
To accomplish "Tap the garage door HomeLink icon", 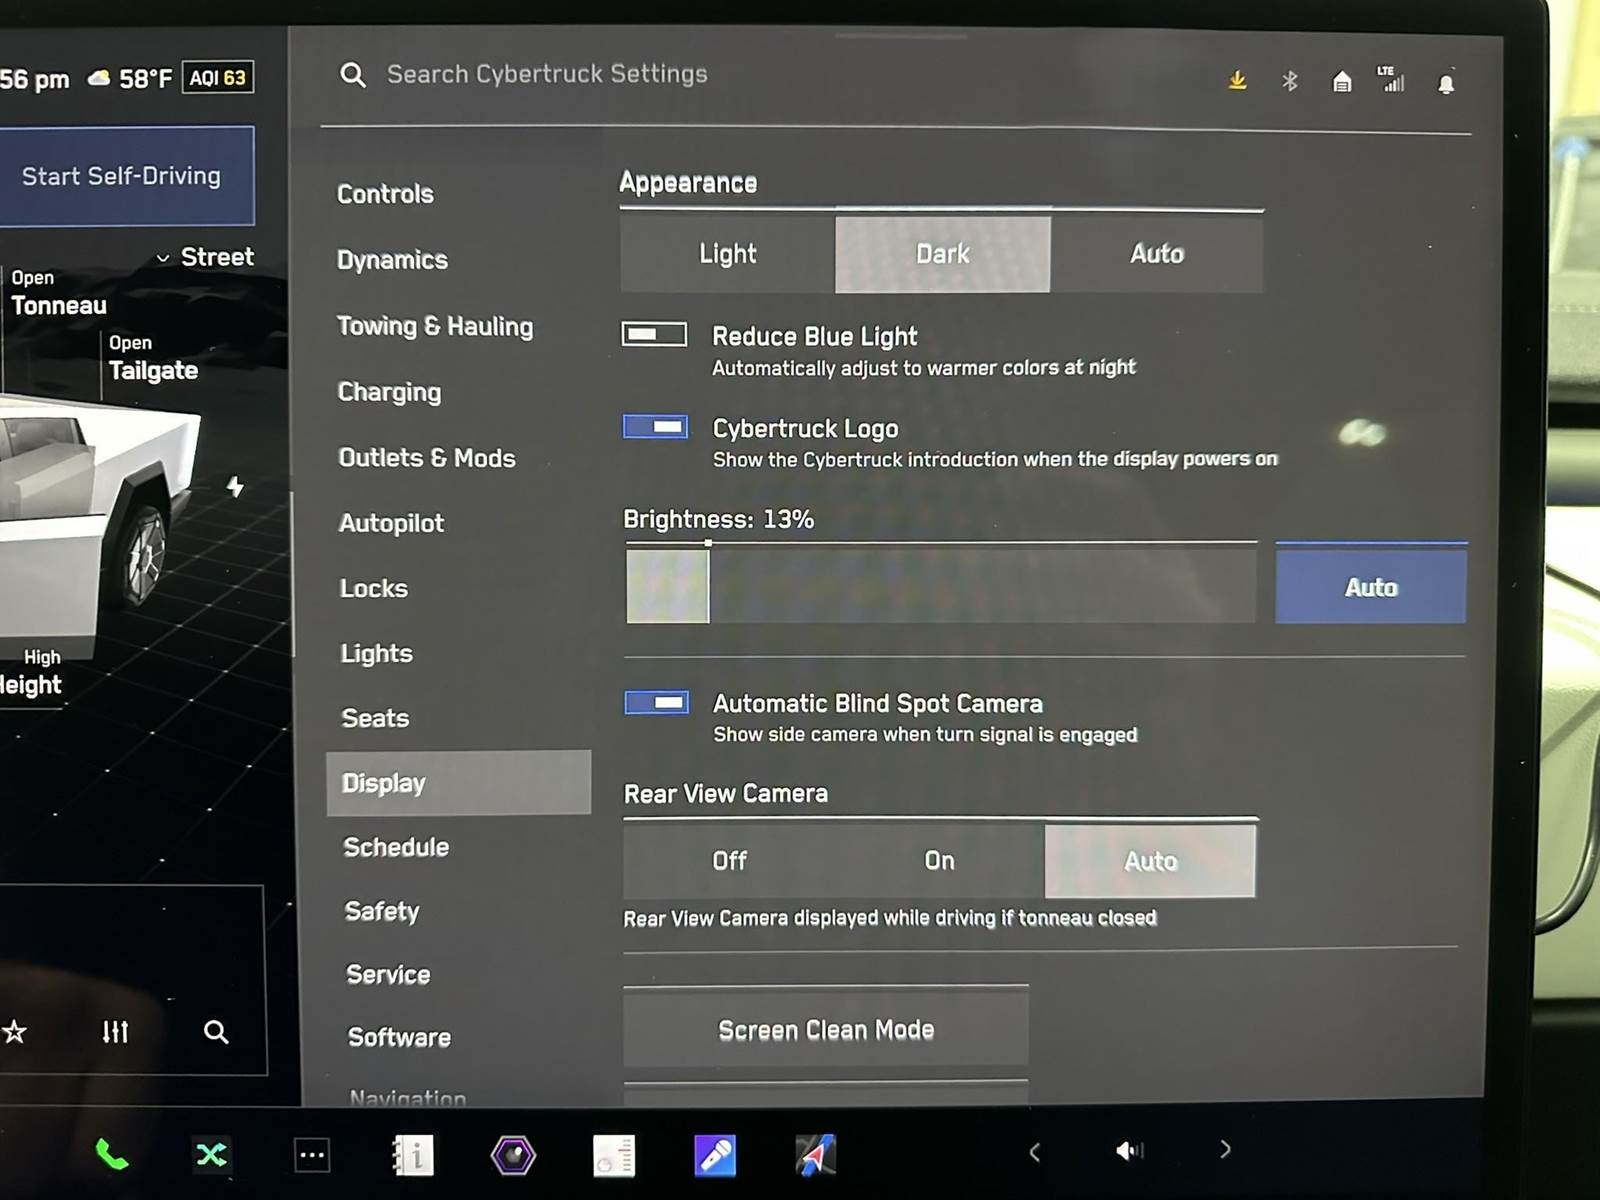I will pyautogui.click(x=1342, y=82).
